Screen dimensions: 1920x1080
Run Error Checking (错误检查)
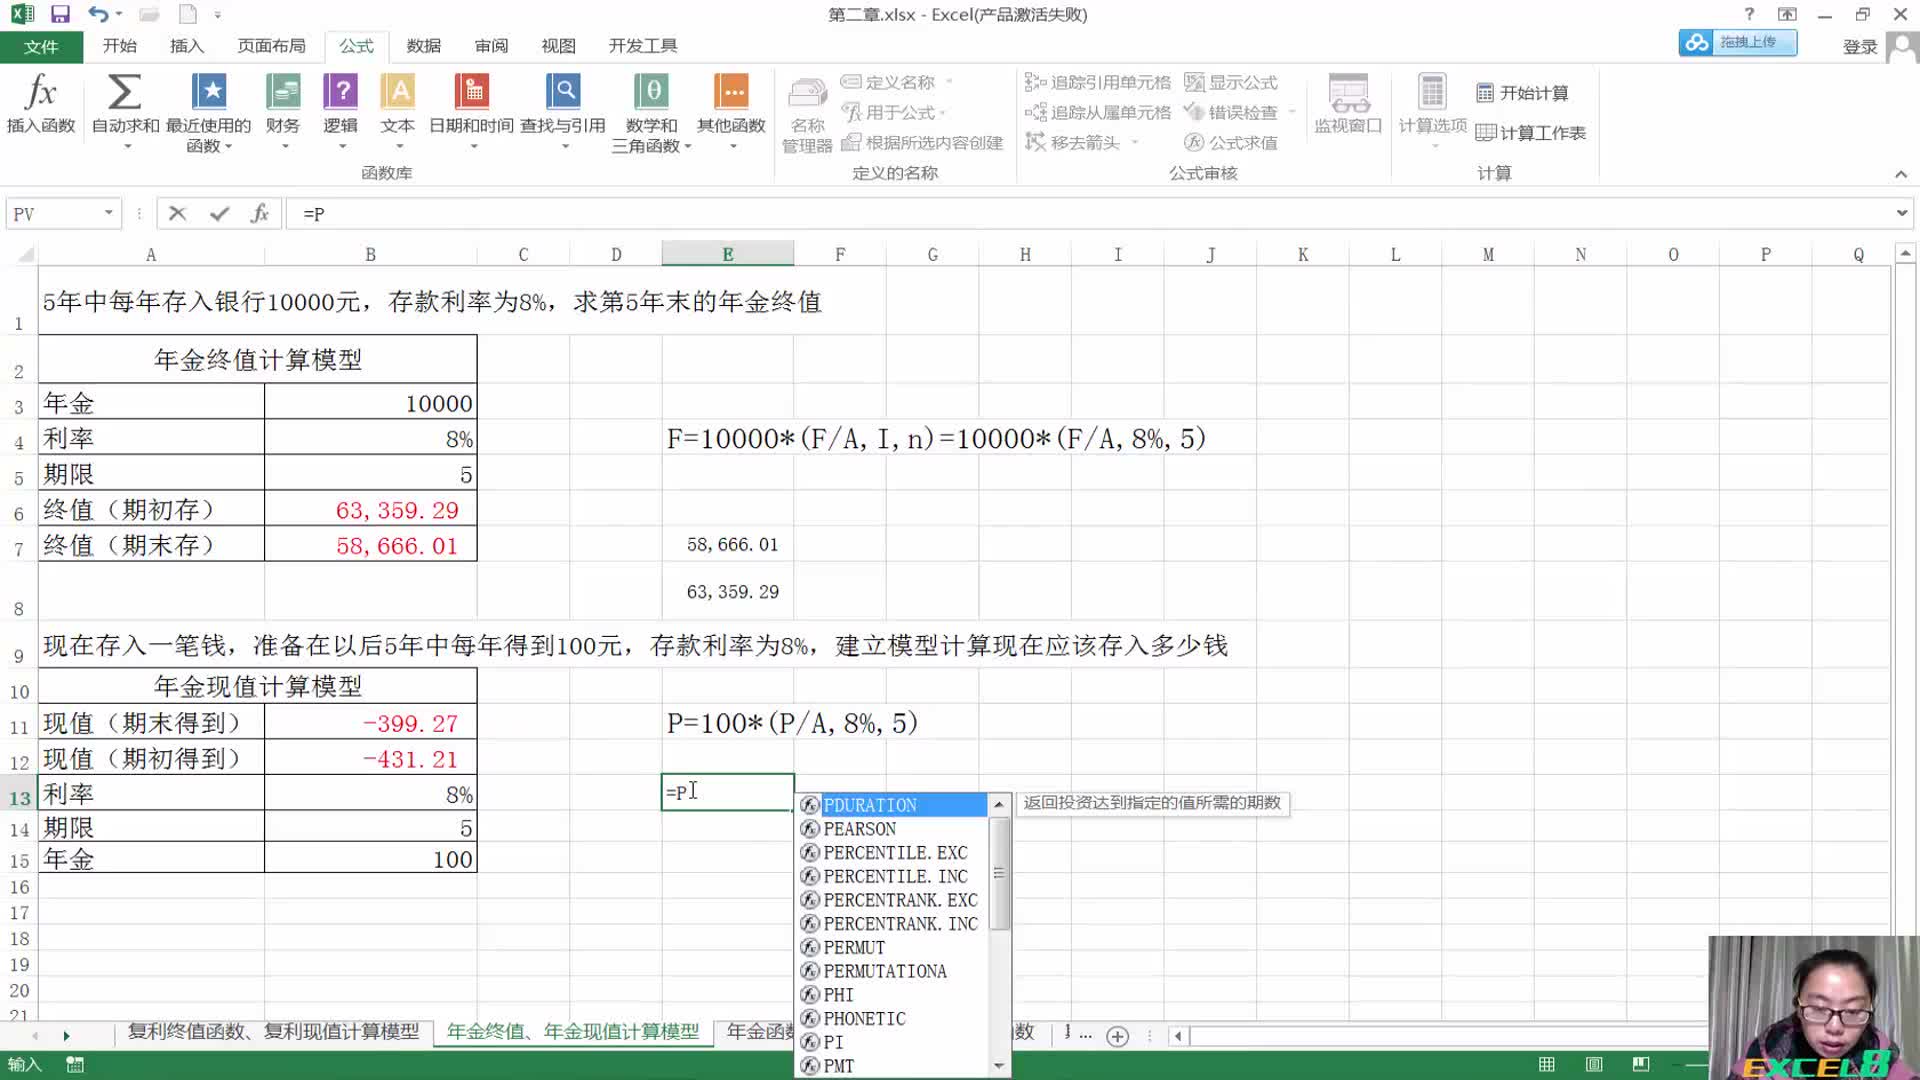(1240, 112)
